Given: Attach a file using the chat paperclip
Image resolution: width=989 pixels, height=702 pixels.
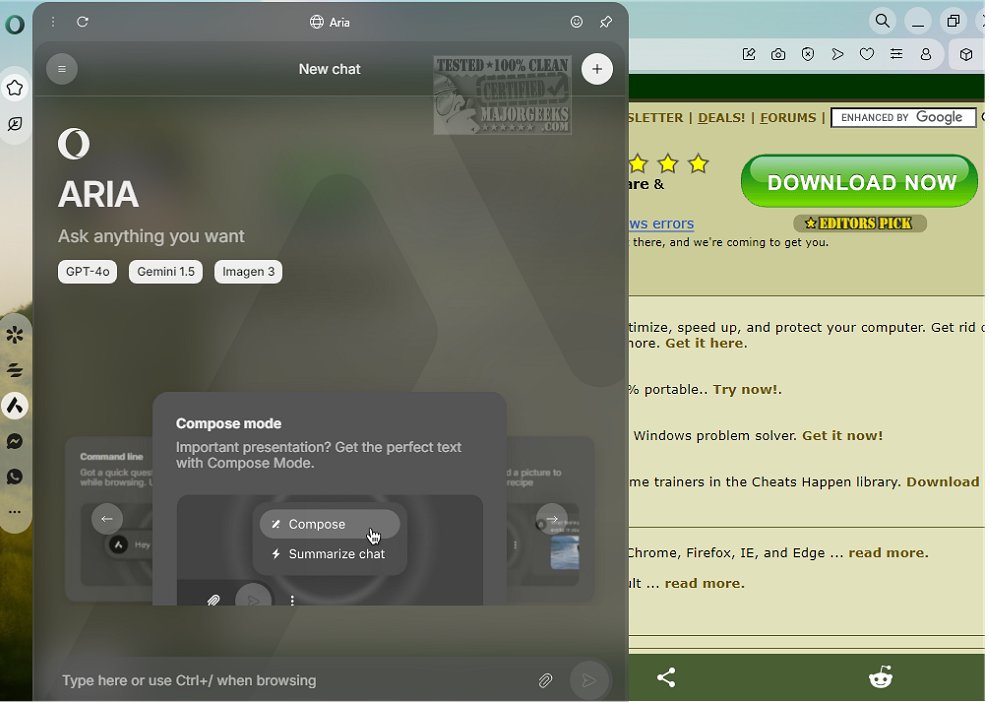Looking at the screenshot, I should pyautogui.click(x=546, y=681).
